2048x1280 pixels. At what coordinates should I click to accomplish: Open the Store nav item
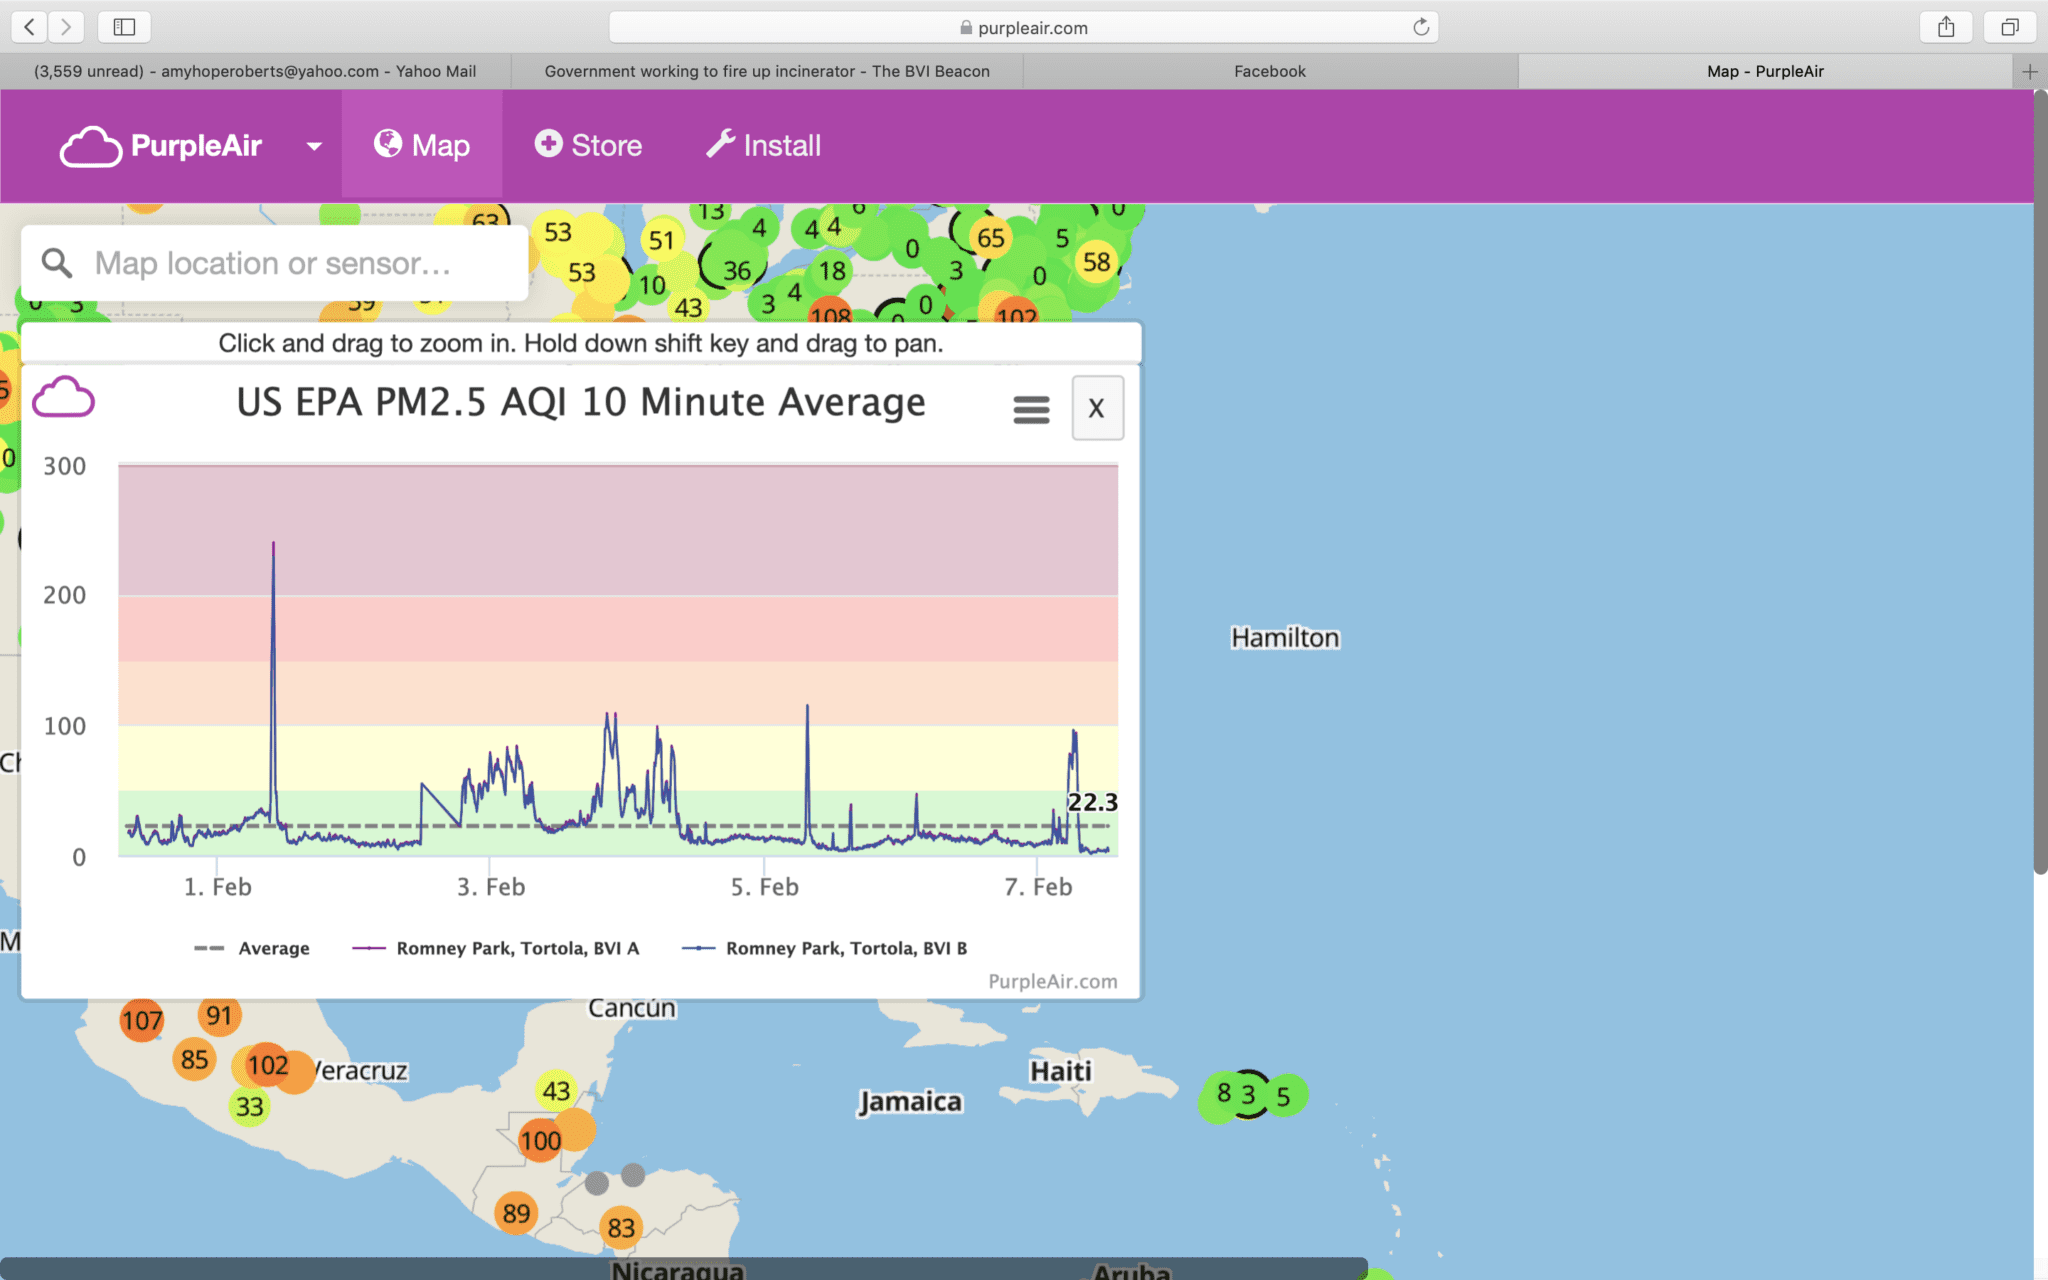pyautogui.click(x=588, y=145)
